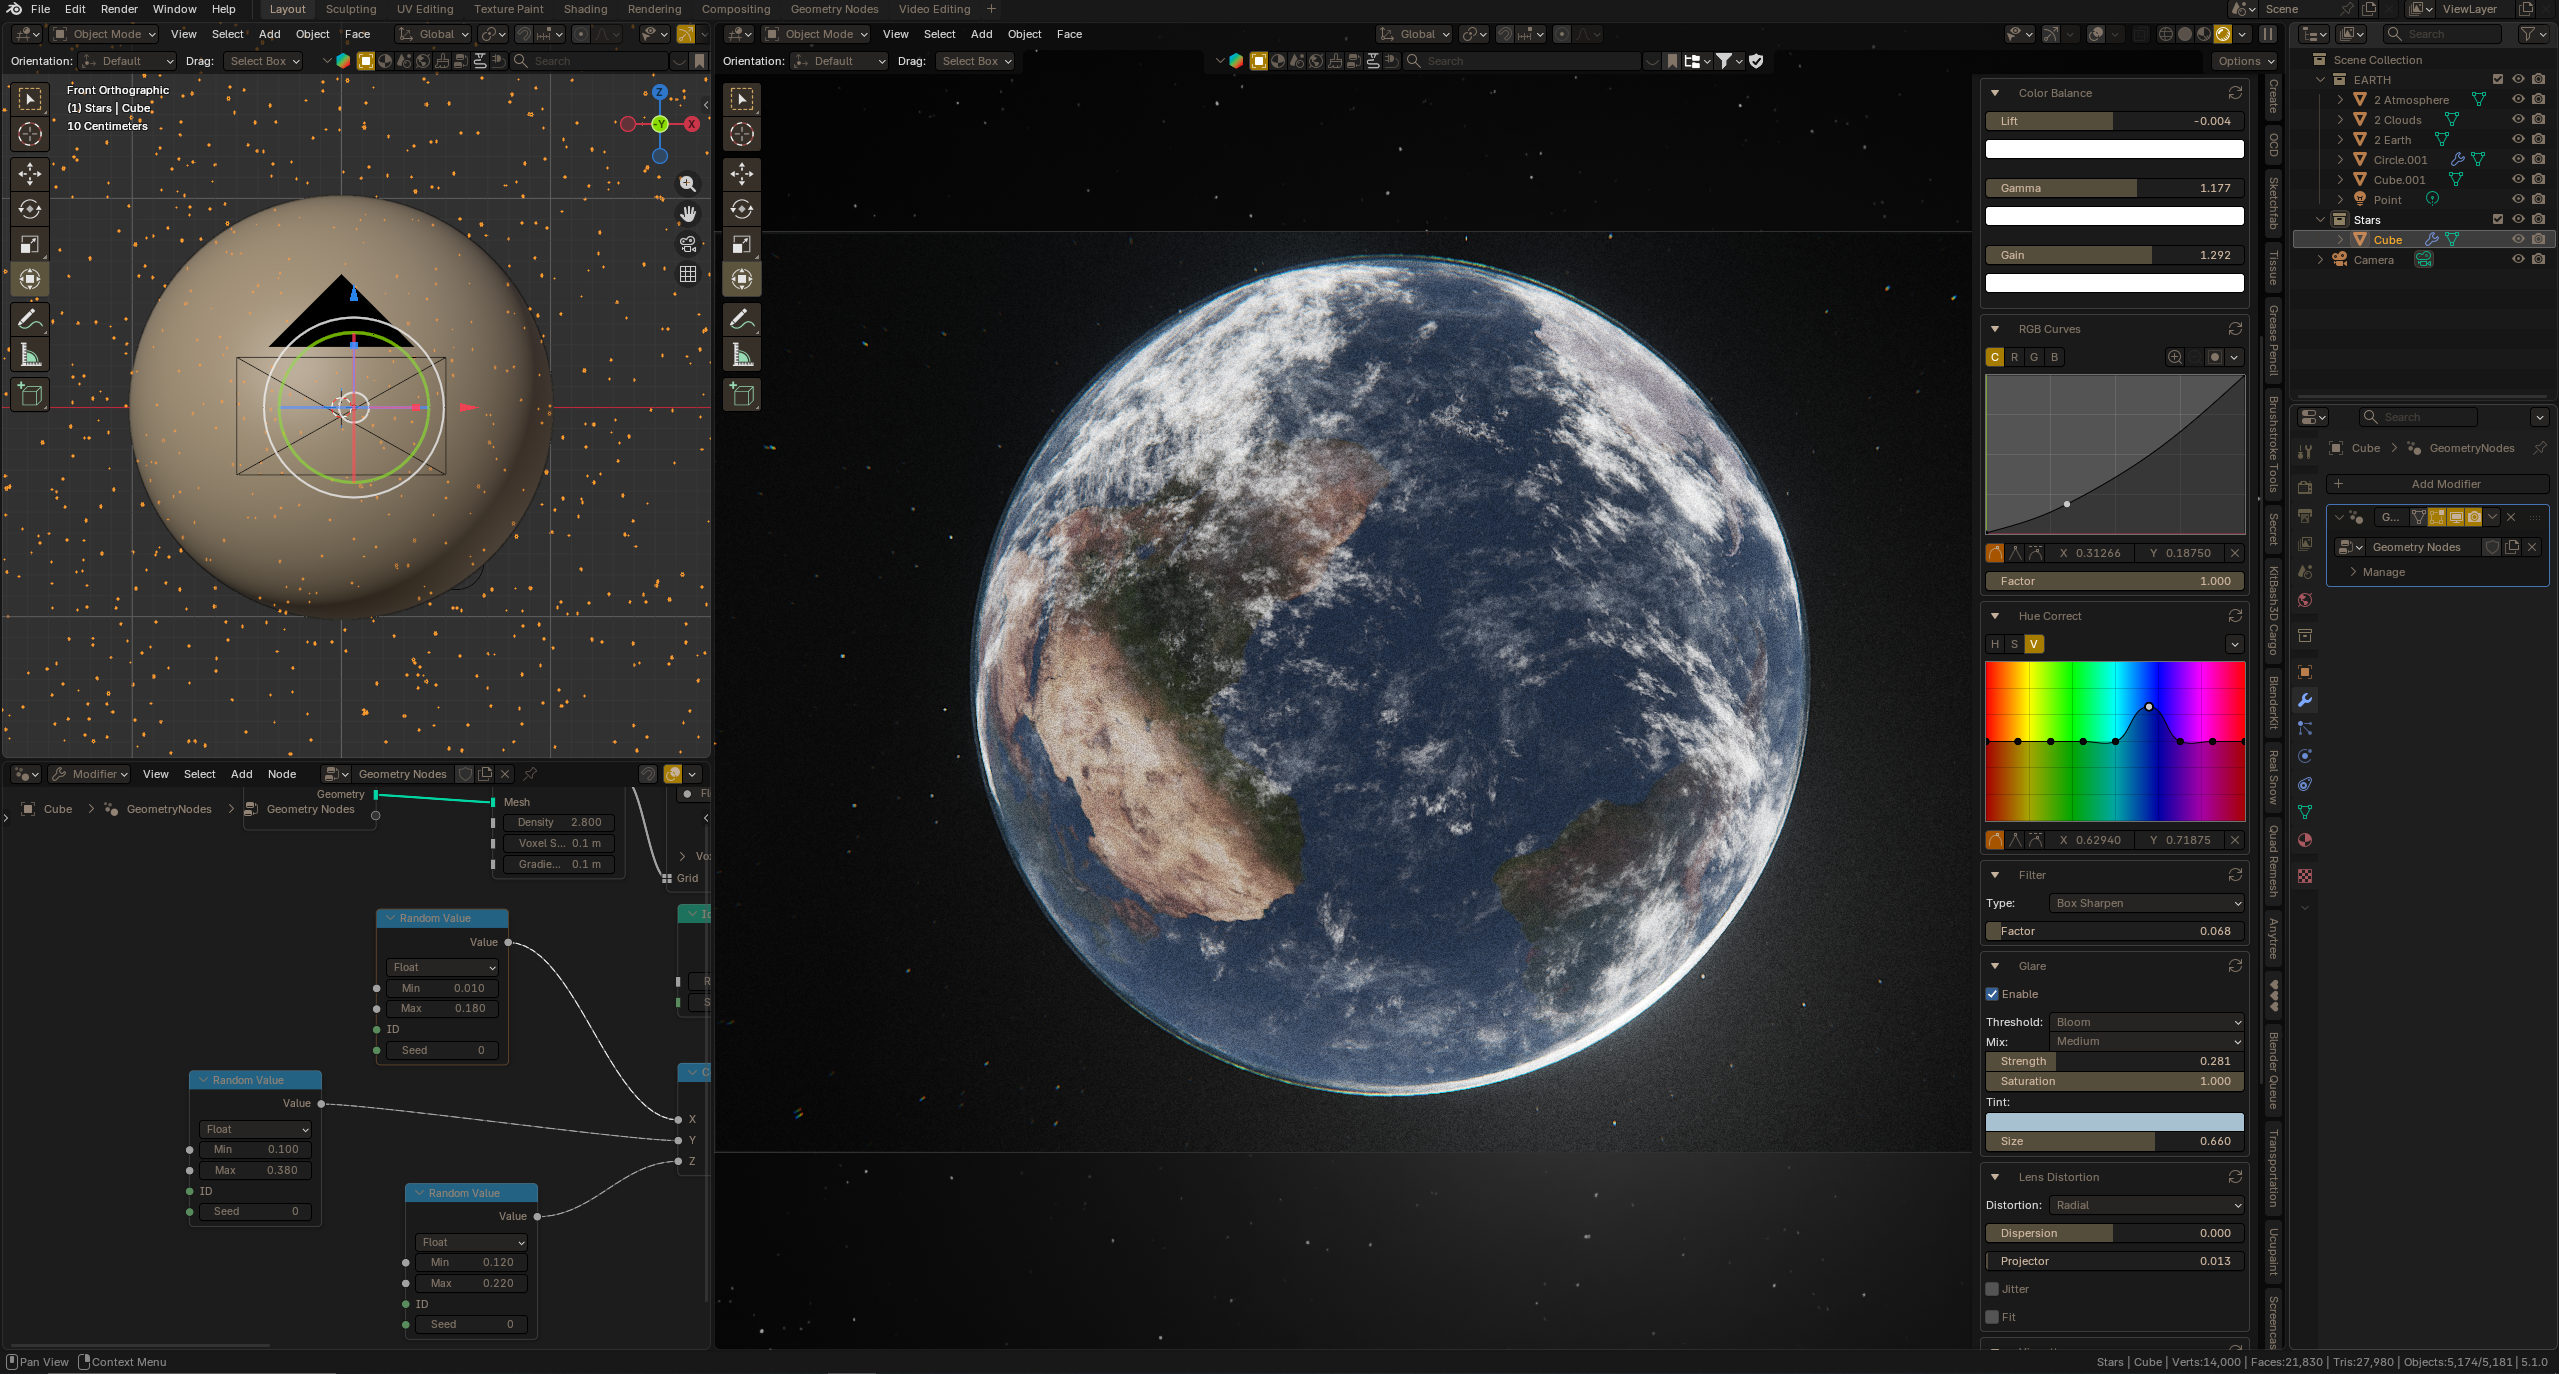Open the Filter Type Box Sharpen dropdown
Image resolution: width=2559 pixels, height=1374 pixels.
click(x=2146, y=903)
